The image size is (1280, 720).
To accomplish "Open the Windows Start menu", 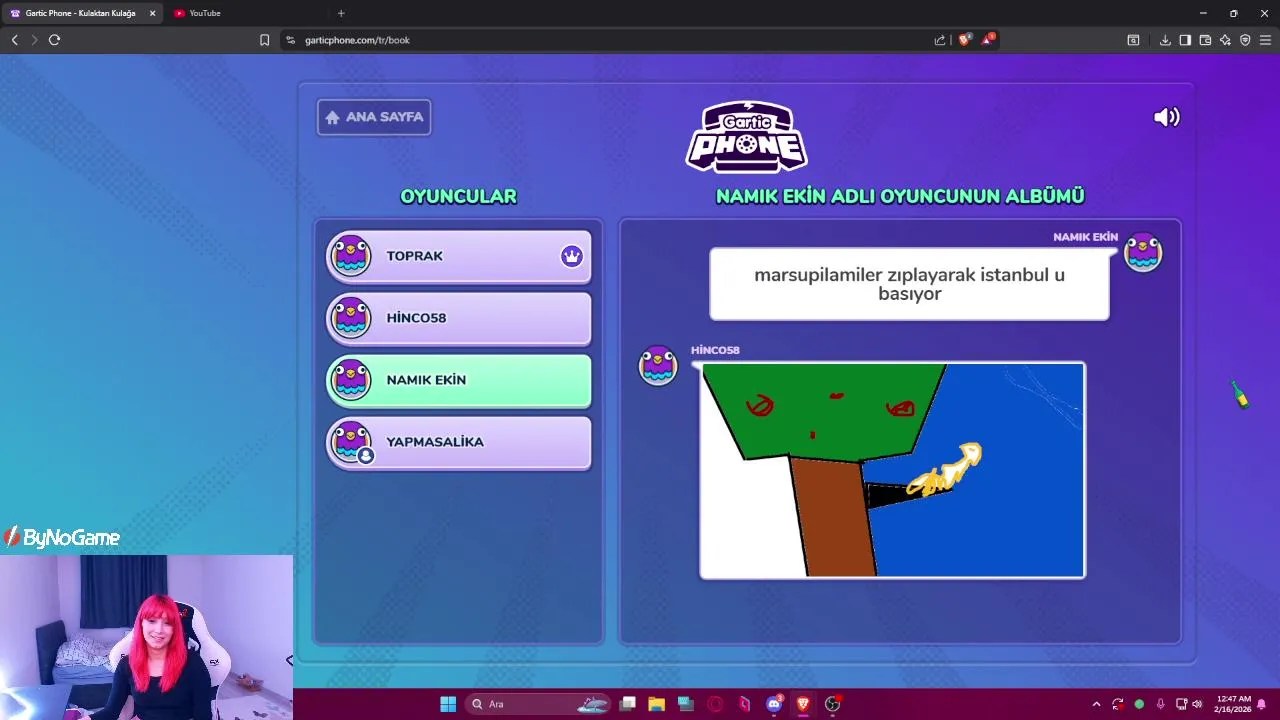I will [x=448, y=704].
